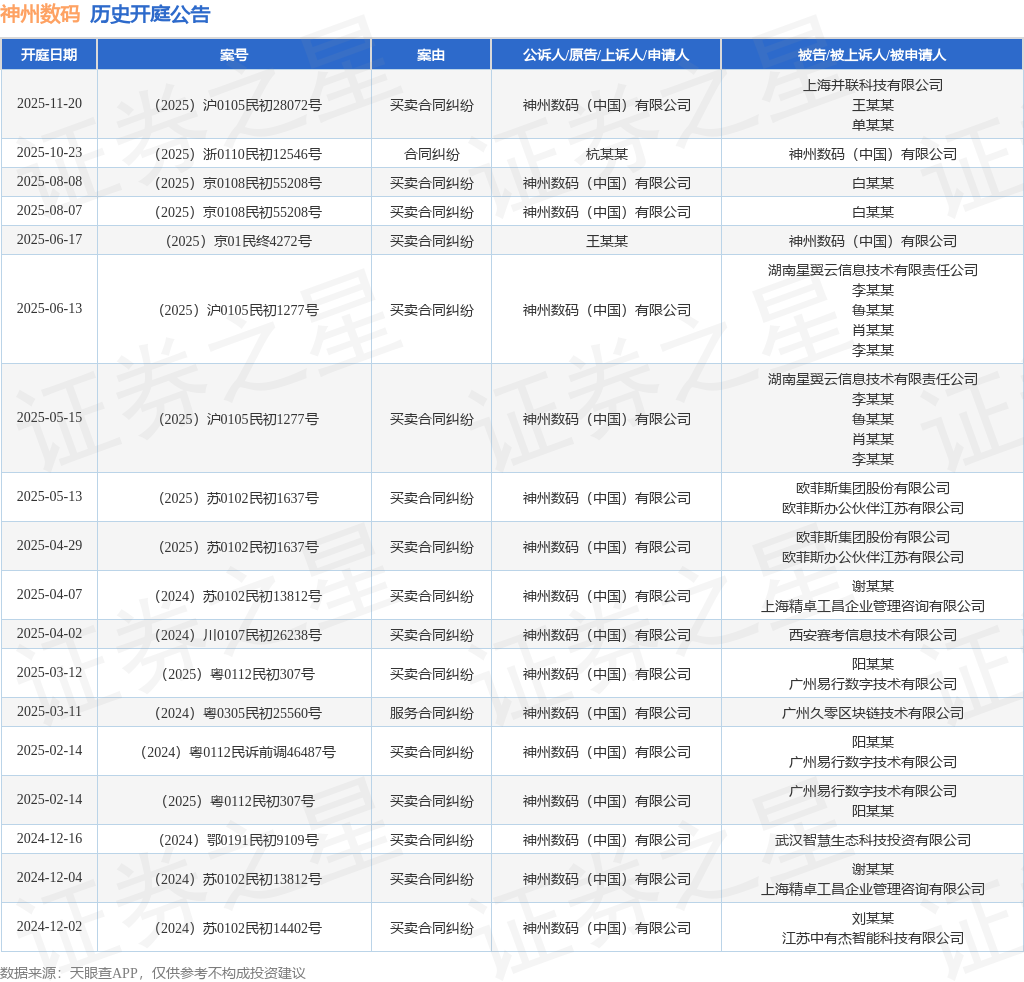Screen dimensions: 1024x982
Task: Click defendant 肖某某 in the 2025-05-15 row
Action: point(872,439)
